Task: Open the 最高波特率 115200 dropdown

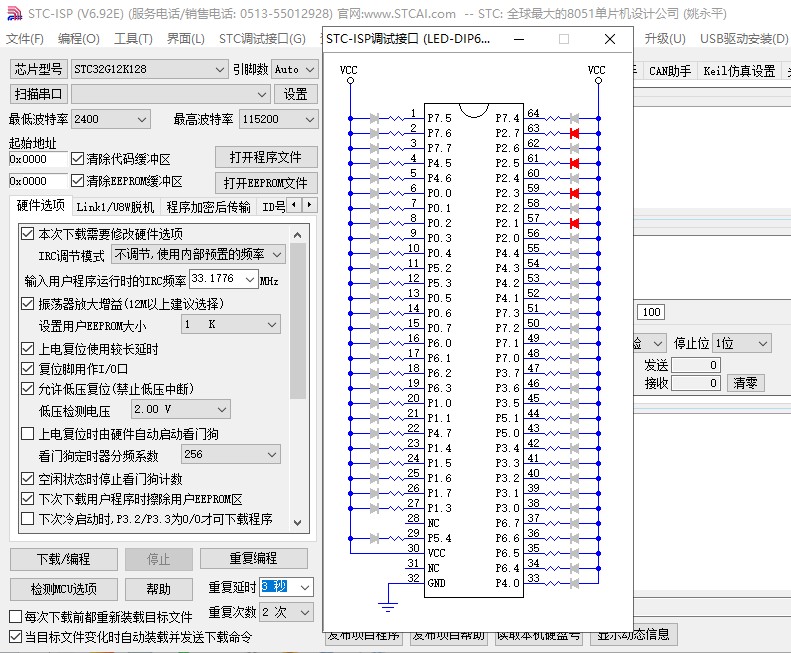Action: pos(278,119)
